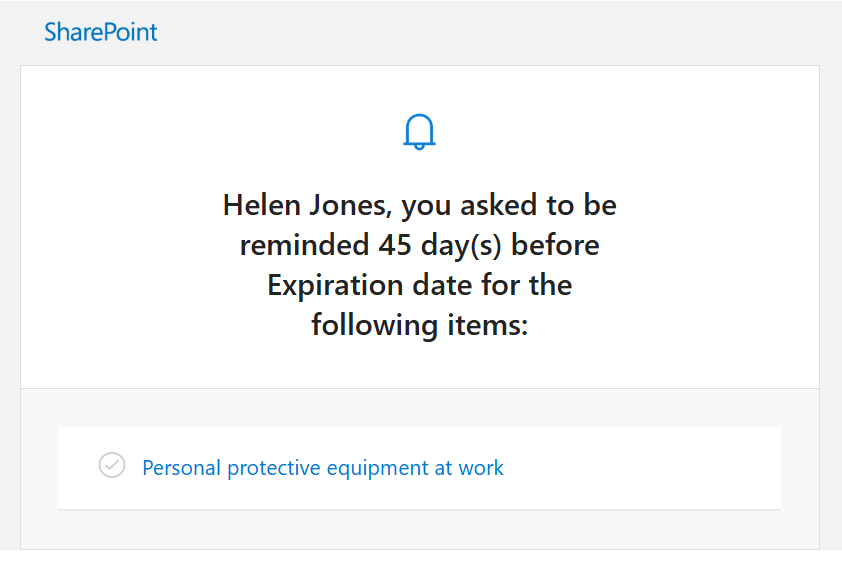The height and width of the screenshot is (566, 842).
Task: Click the name "Helen" in the heading
Action: point(260,206)
